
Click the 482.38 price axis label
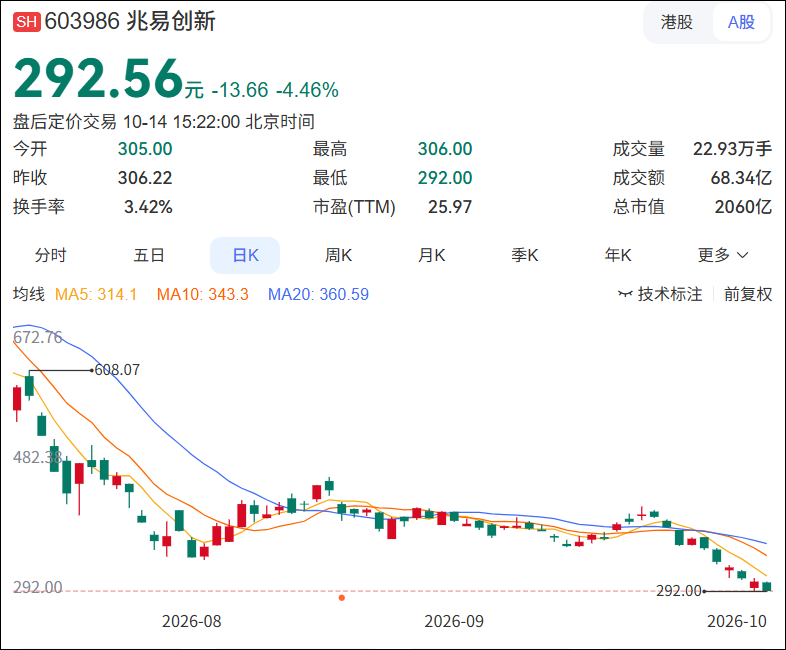(38, 457)
